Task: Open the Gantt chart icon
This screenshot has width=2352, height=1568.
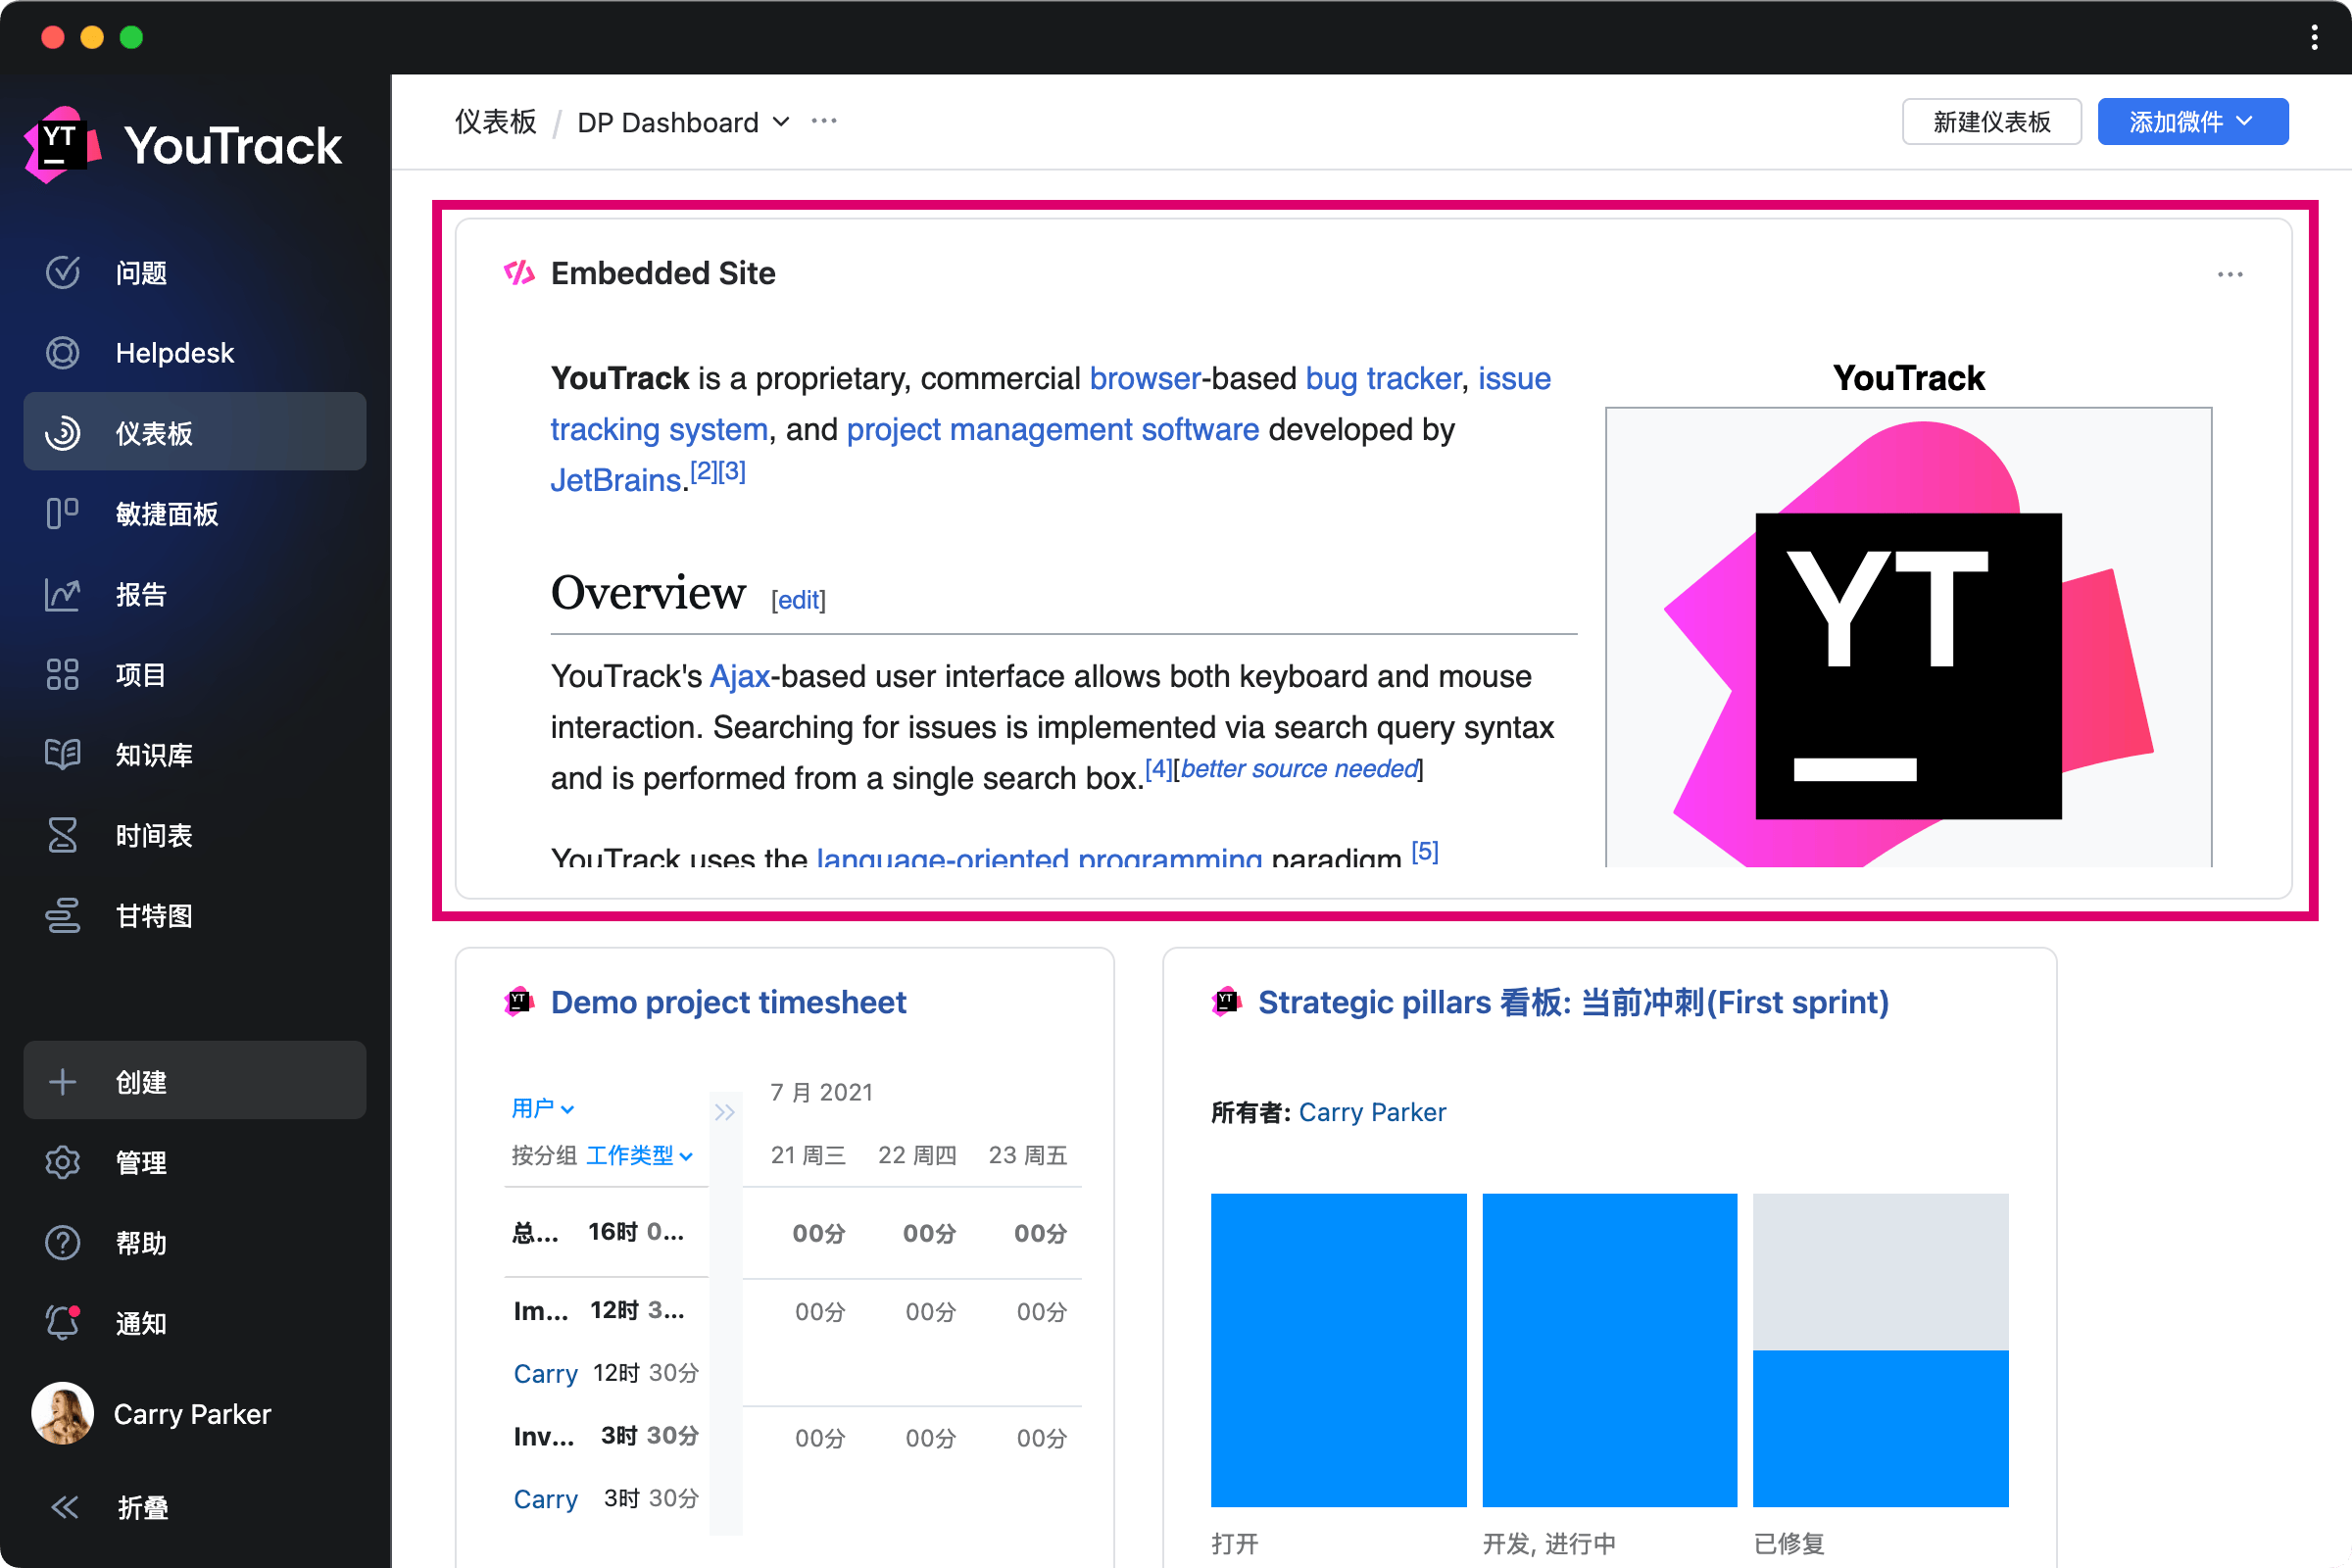Action: coord(62,916)
